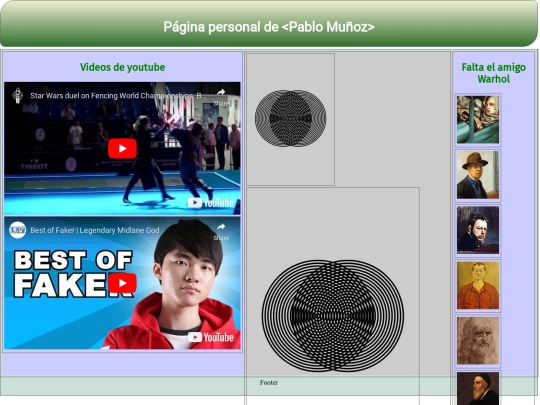Select the orange shirt portrait thumbnail
540x405 pixels.
point(478,285)
